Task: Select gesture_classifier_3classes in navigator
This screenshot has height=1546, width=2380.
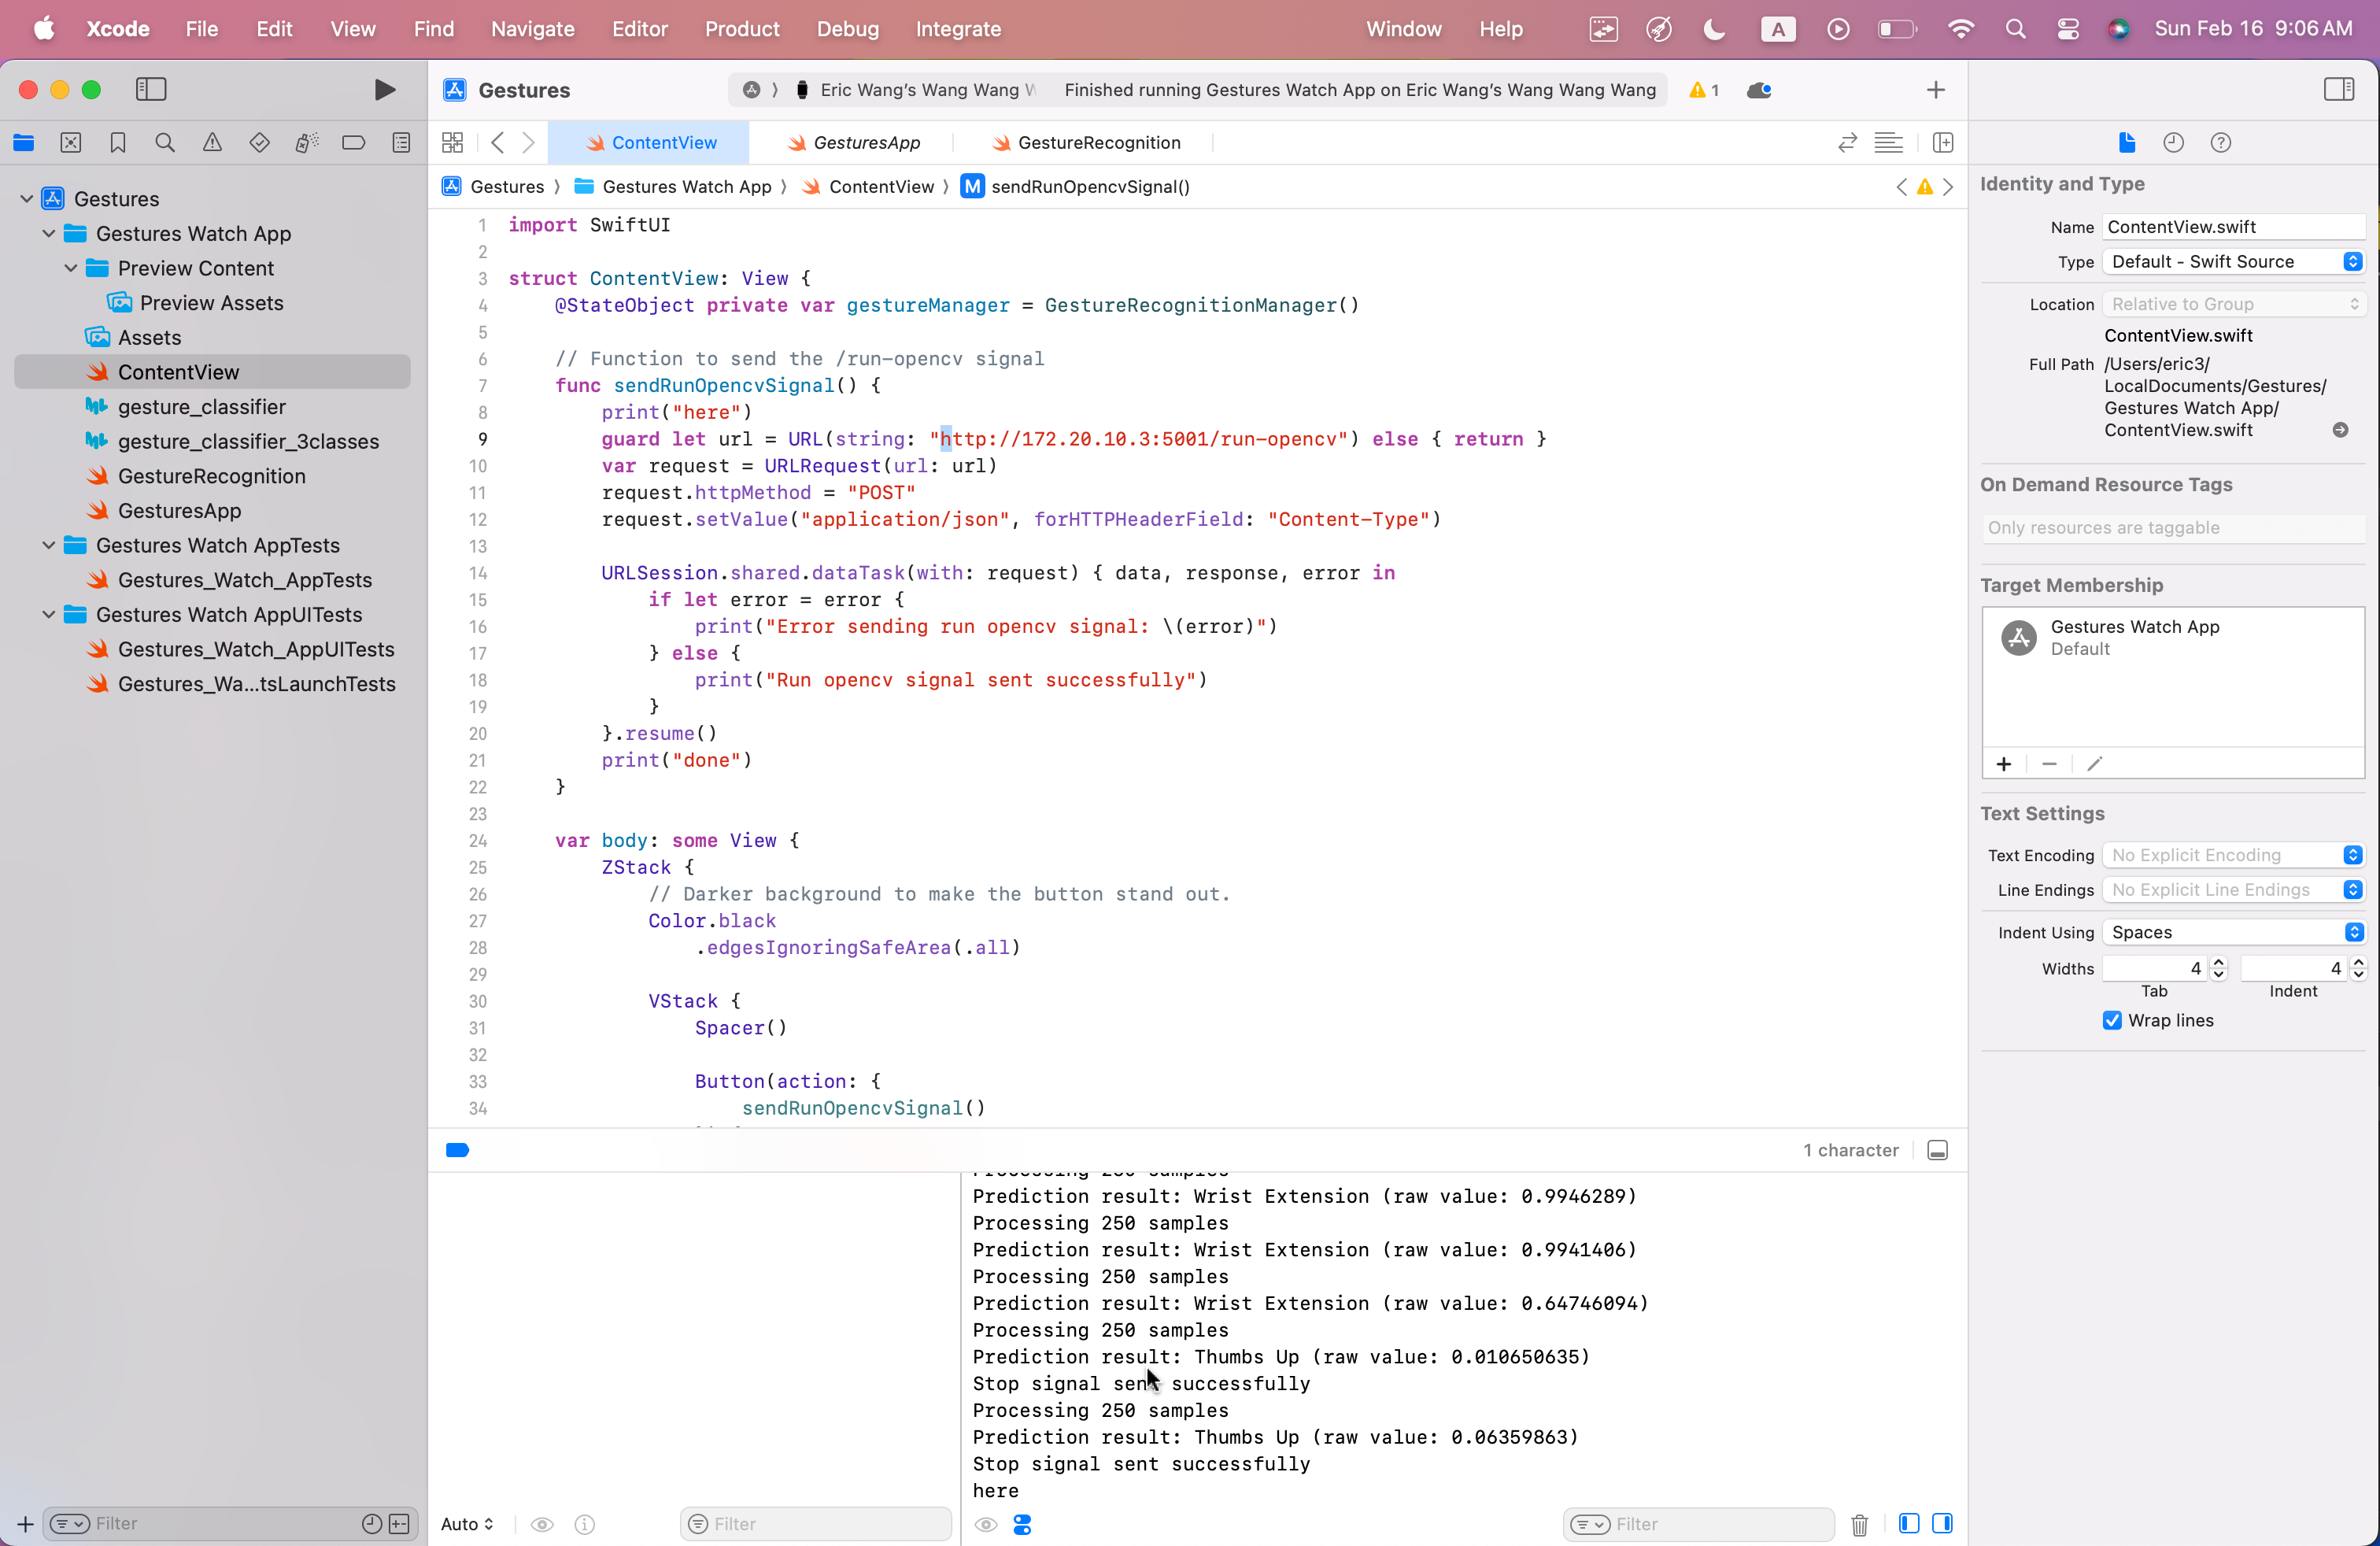Action: click(248, 441)
